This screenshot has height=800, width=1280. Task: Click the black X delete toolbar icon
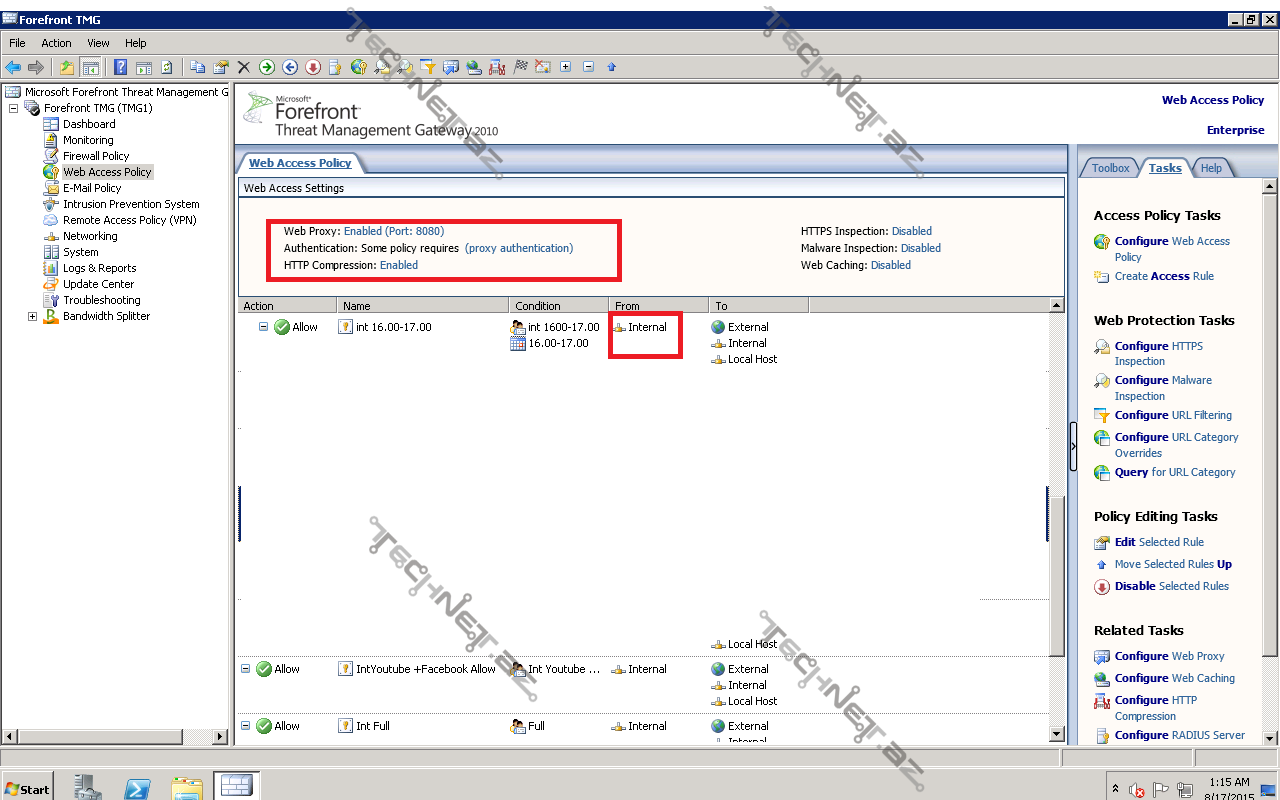point(243,67)
